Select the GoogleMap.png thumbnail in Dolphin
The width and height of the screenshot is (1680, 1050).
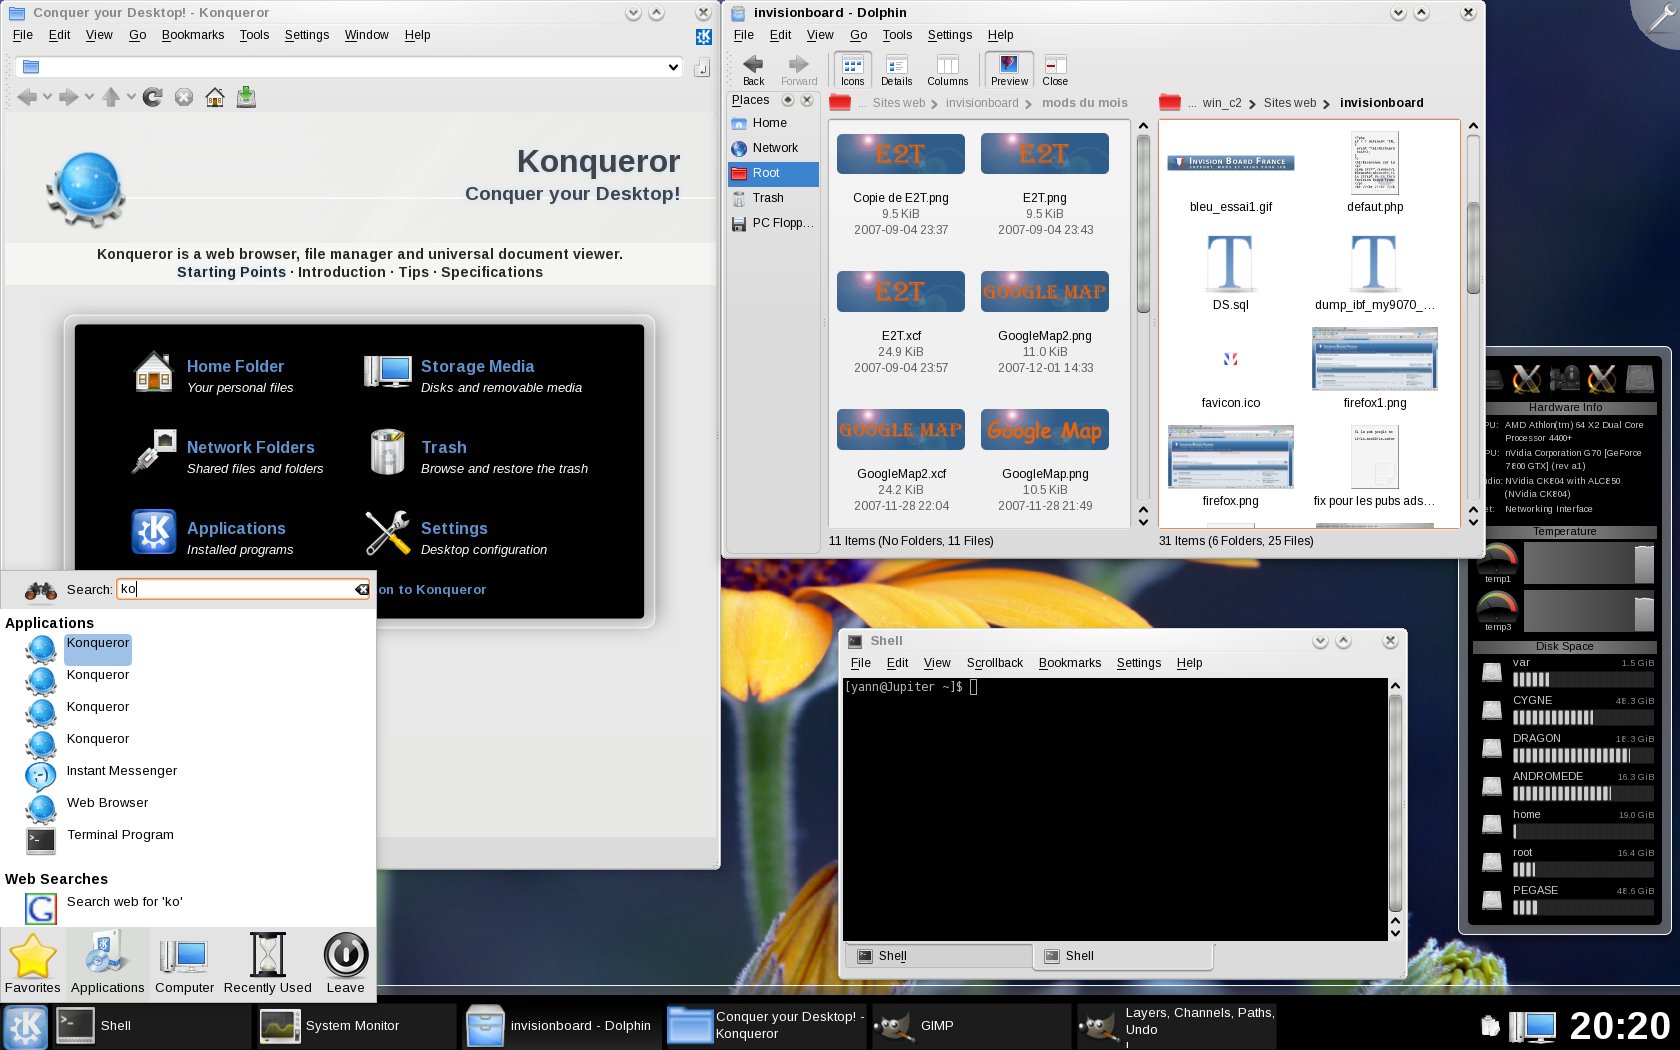coord(1045,430)
